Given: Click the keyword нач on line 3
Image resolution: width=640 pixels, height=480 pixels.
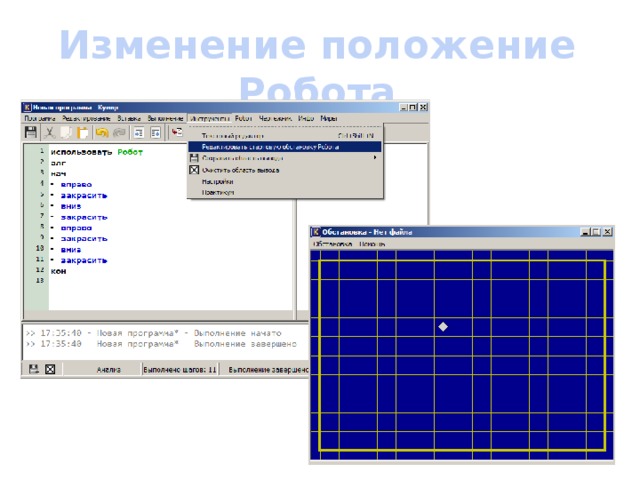Looking at the screenshot, I should click(58, 174).
